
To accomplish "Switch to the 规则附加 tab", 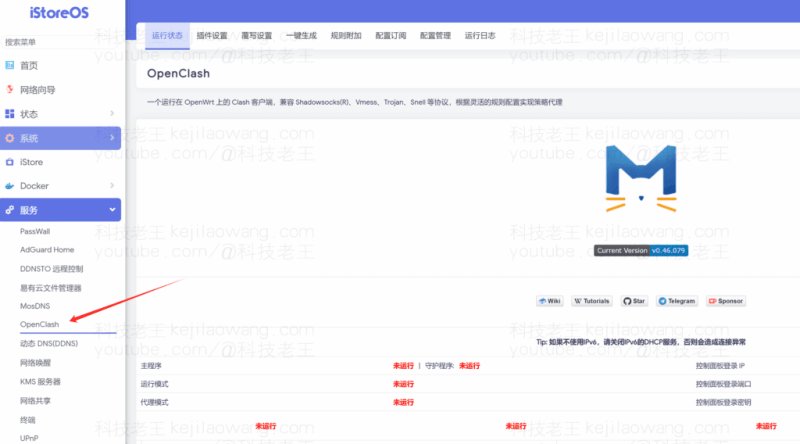I will 346,35.
